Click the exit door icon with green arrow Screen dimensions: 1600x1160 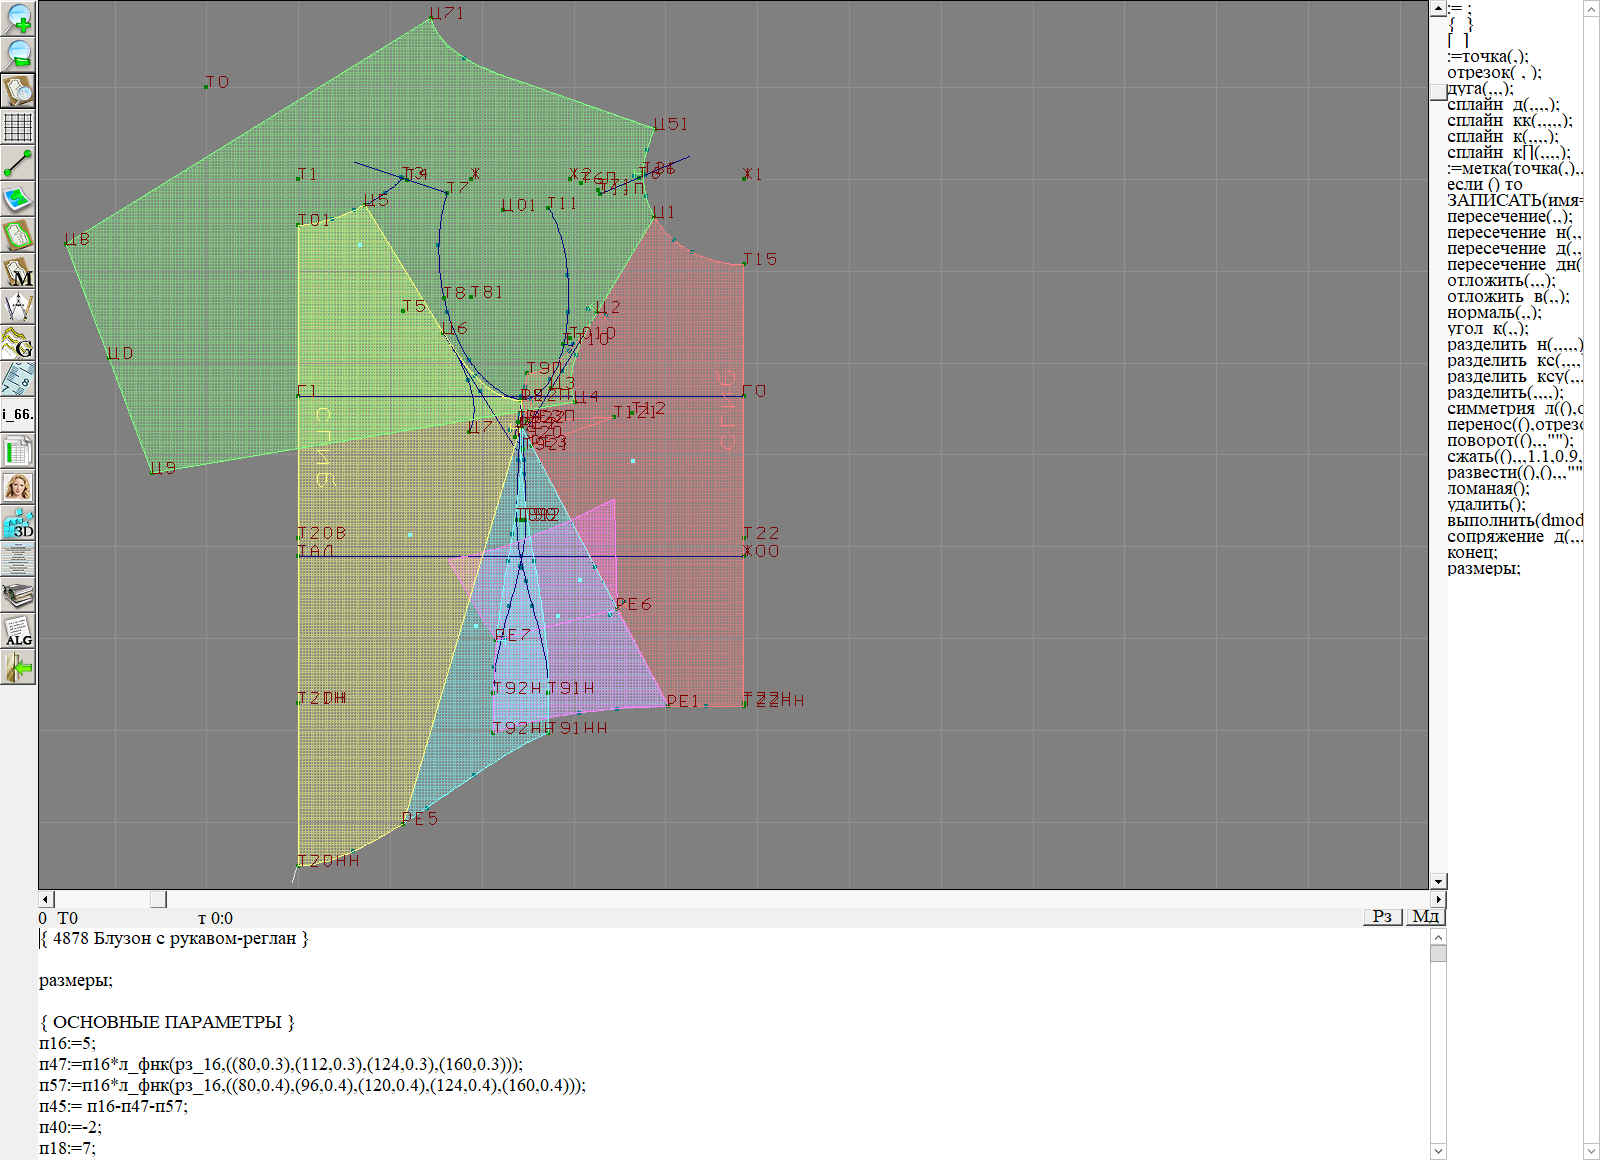coord(18,667)
